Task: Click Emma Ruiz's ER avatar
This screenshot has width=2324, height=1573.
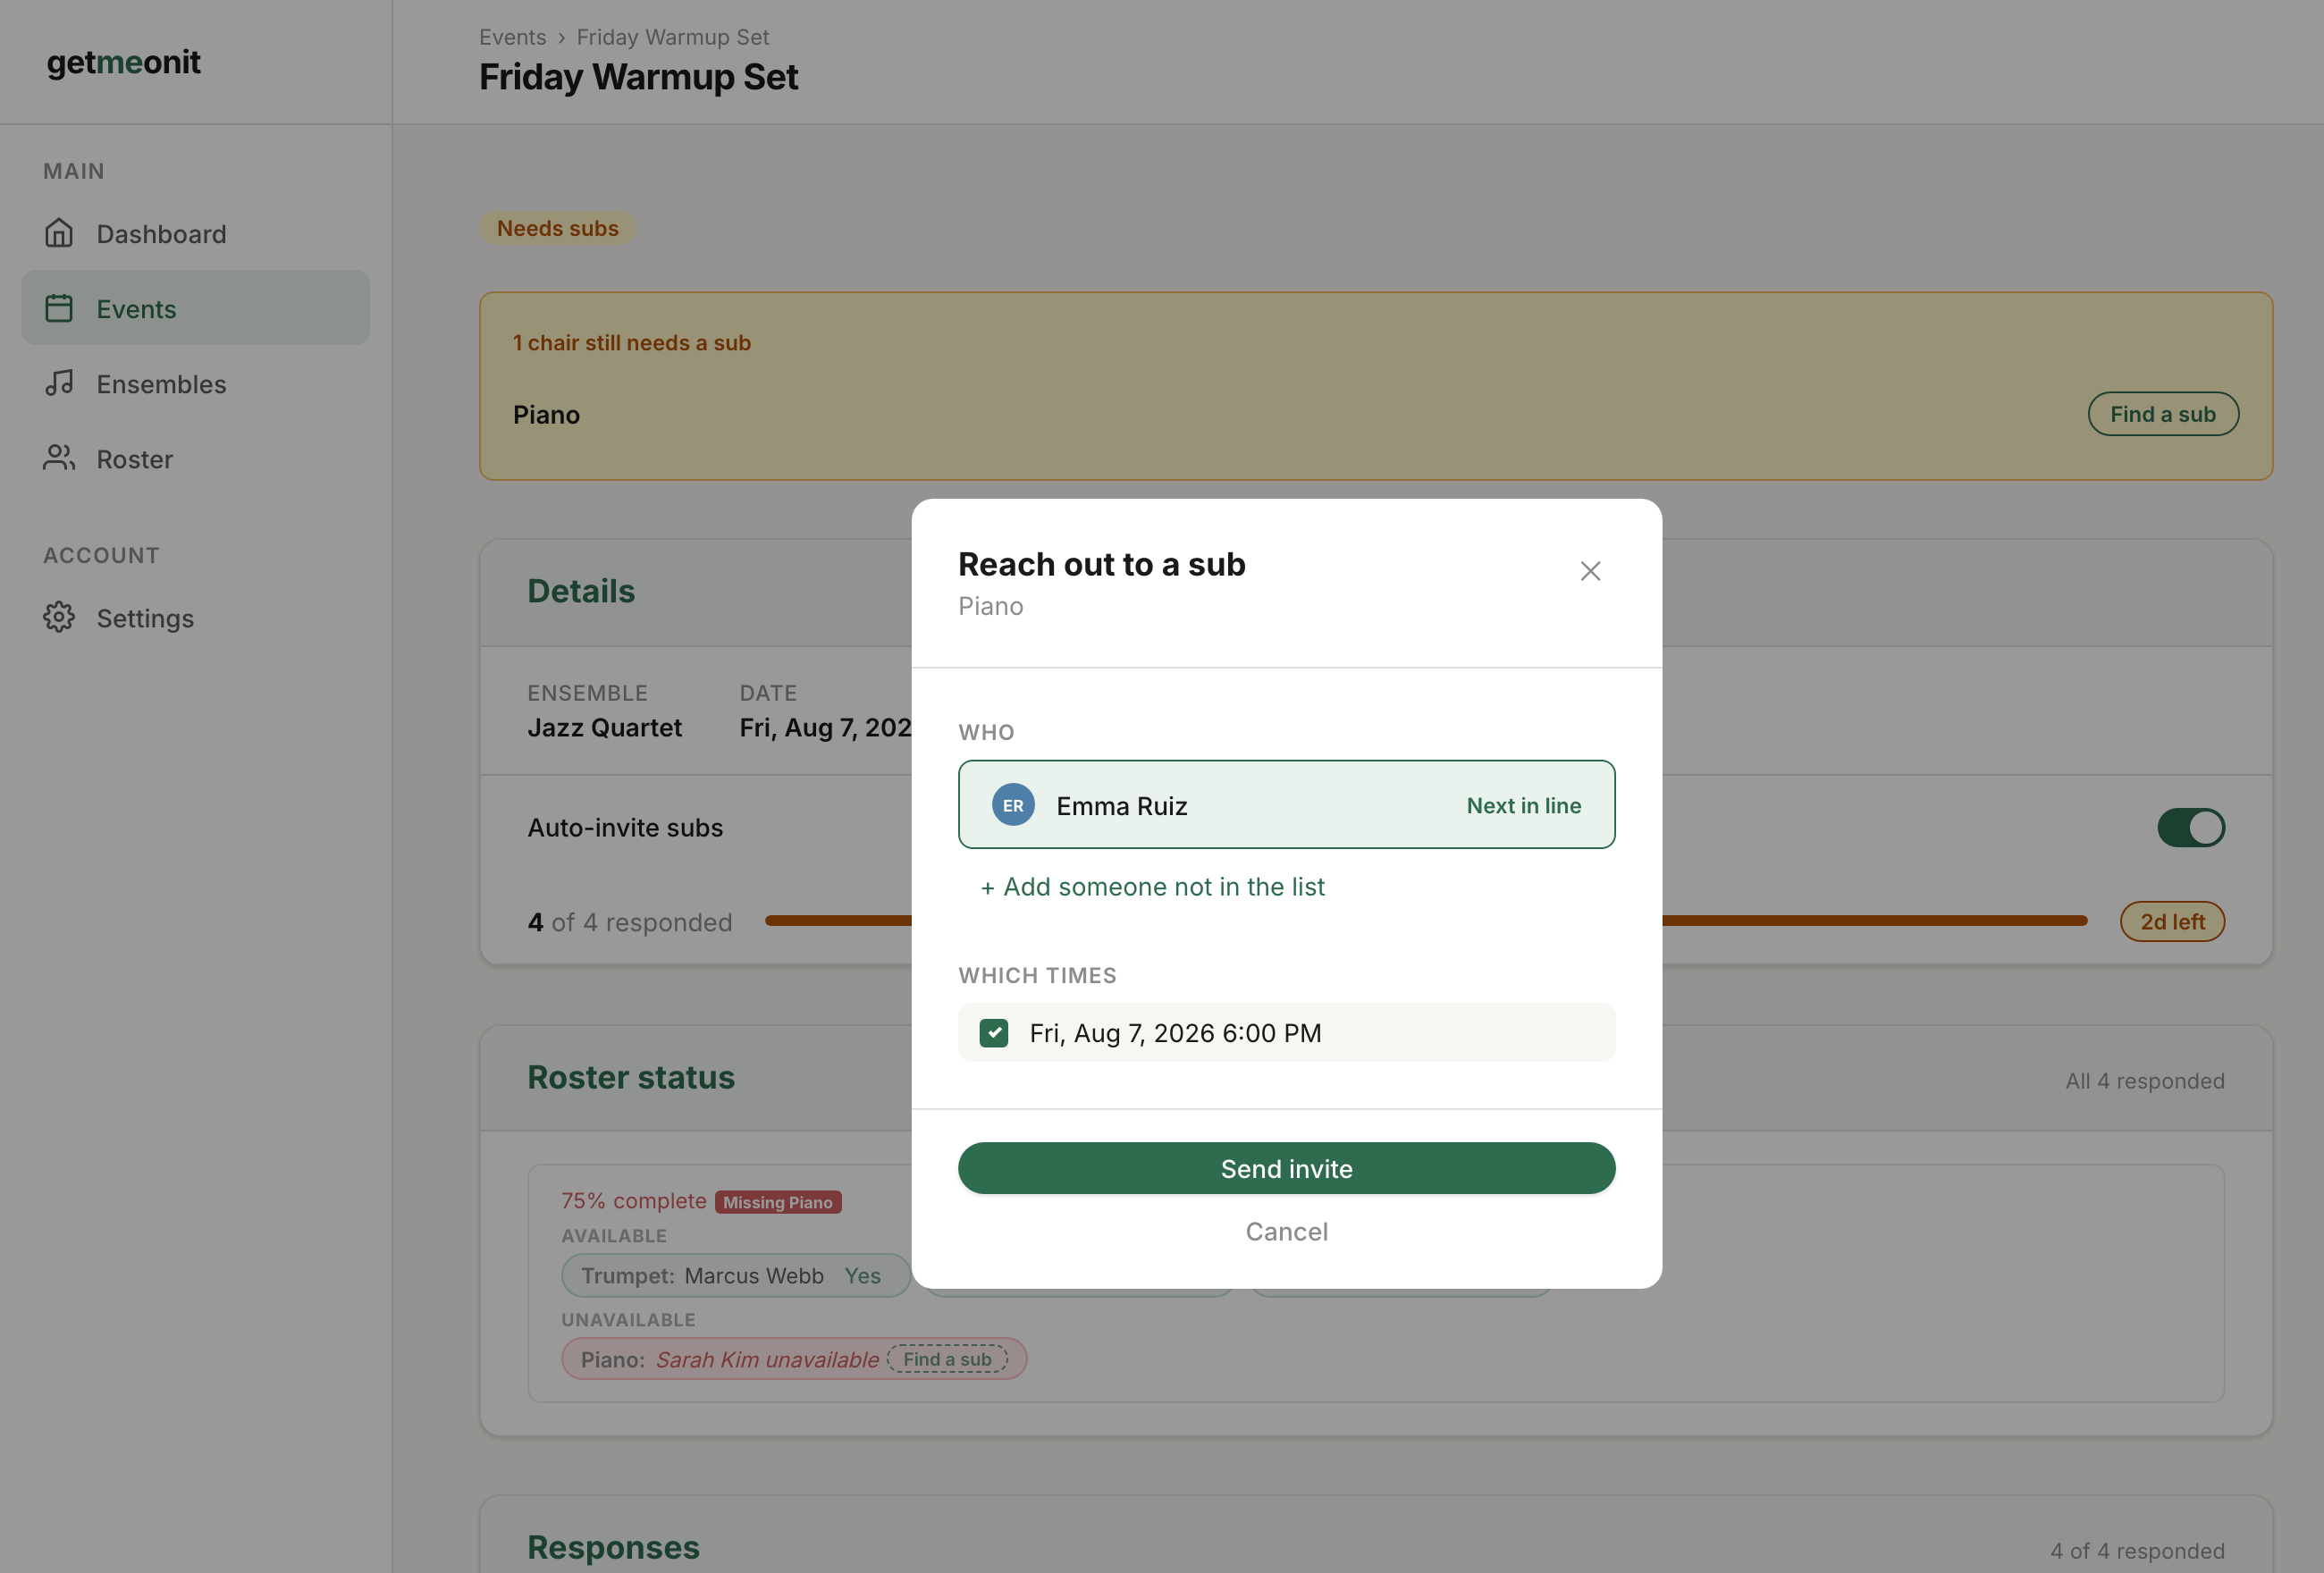Action: pos(1013,805)
